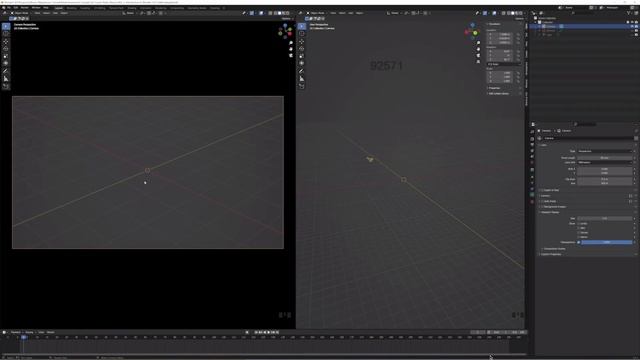This screenshot has width=640, height=360.
Task: Toggle camera view icon in right viewport
Action: click(x=478, y=56)
